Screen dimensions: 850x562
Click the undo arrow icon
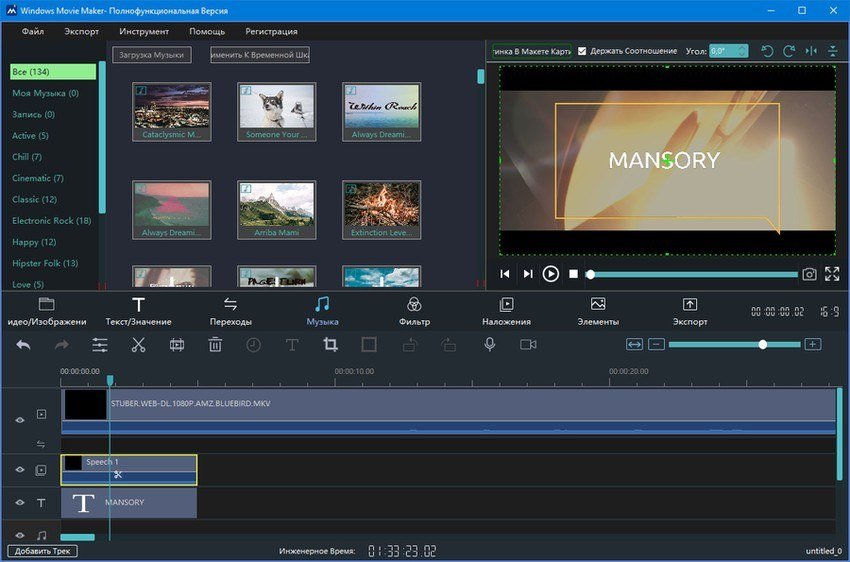tap(23, 345)
